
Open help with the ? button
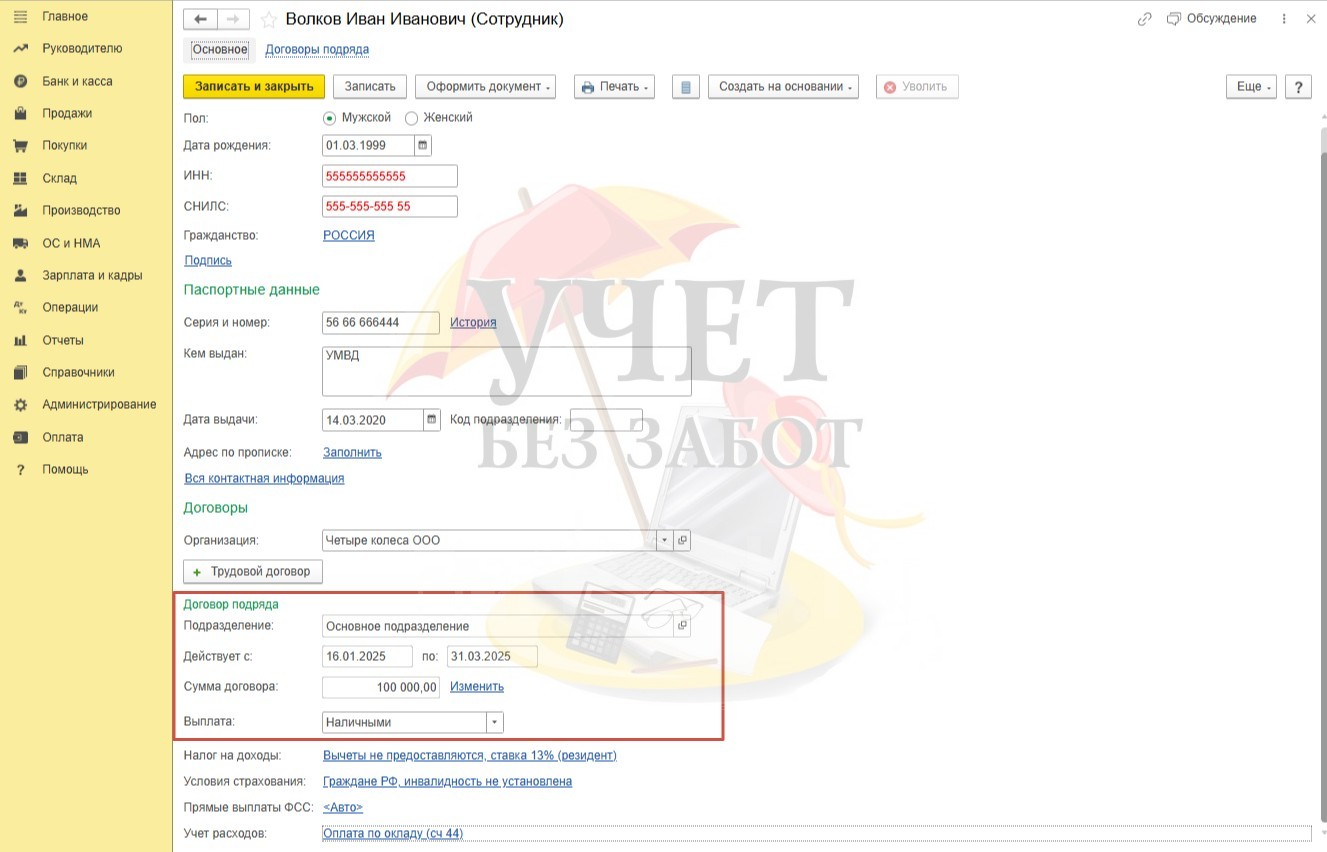click(1298, 87)
